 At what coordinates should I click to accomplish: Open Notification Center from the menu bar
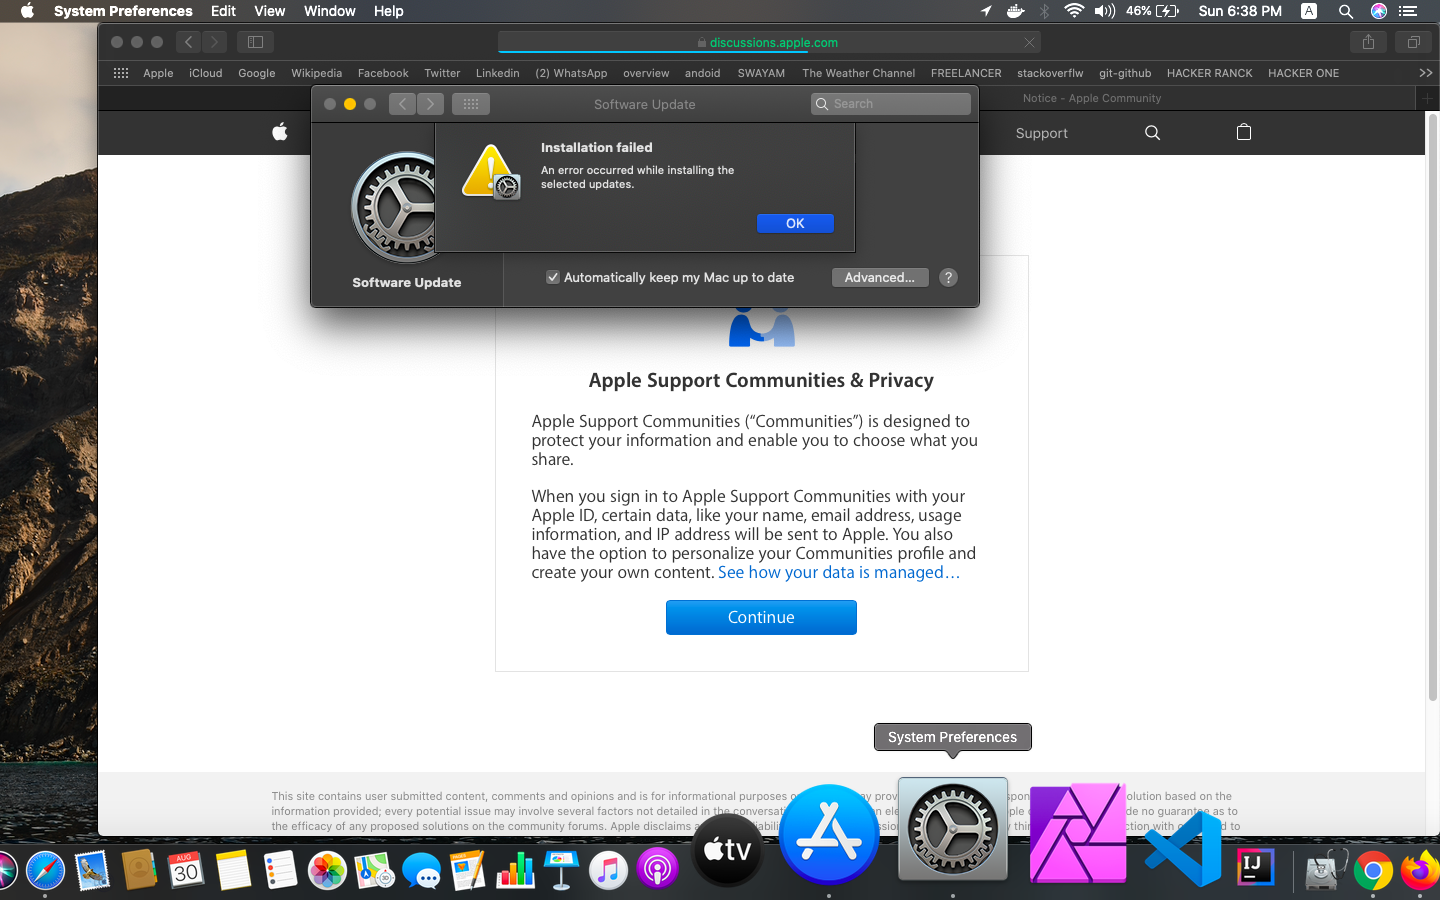click(1408, 11)
